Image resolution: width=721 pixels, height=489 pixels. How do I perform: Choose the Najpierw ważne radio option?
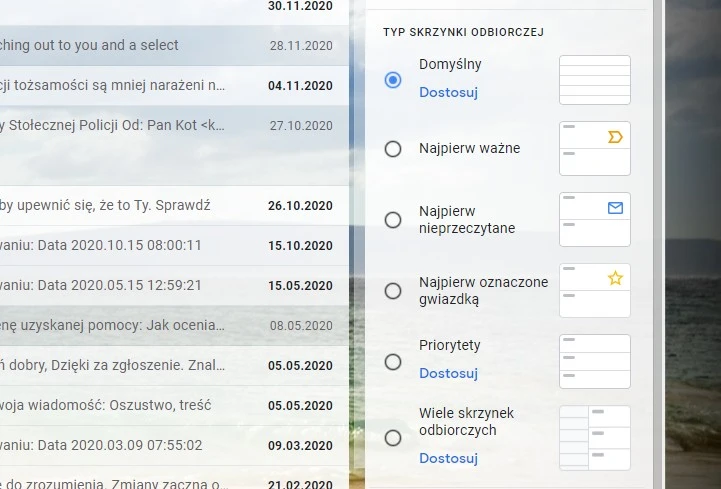click(393, 149)
